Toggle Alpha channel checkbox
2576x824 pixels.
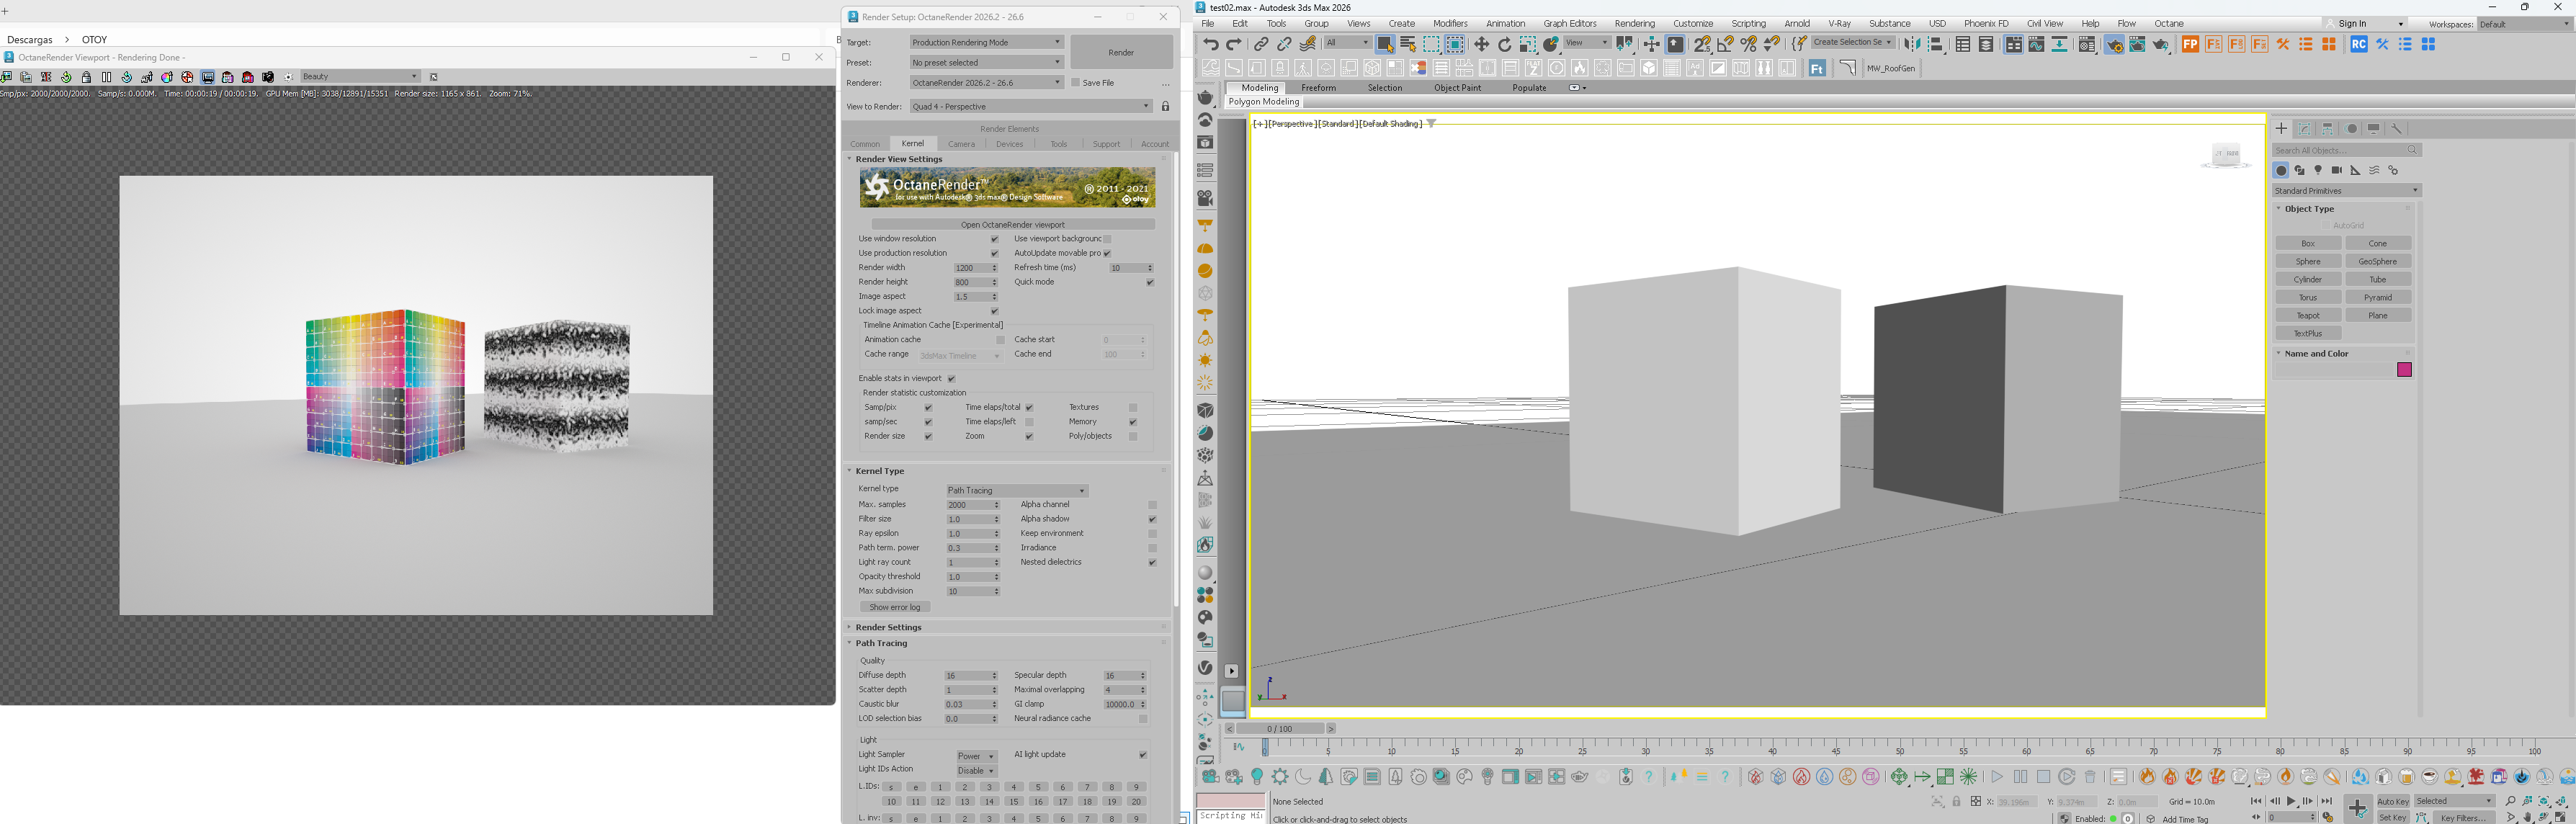(1152, 505)
